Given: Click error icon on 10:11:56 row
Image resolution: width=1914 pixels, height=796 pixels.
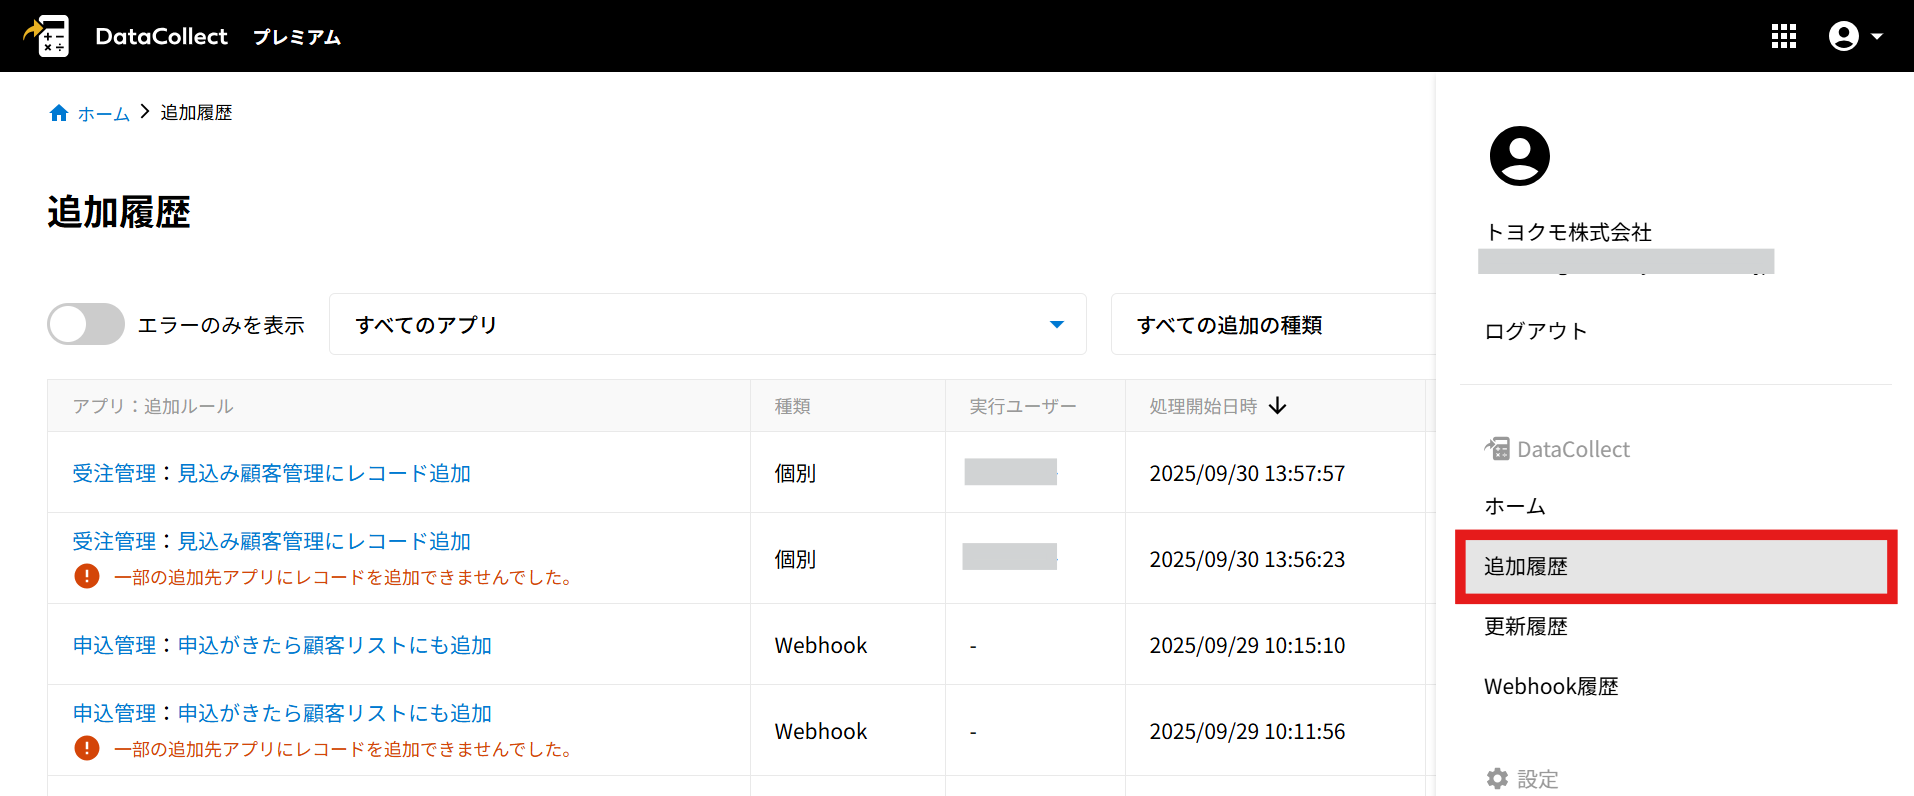Looking at the screenshot, I should (87, 749).
